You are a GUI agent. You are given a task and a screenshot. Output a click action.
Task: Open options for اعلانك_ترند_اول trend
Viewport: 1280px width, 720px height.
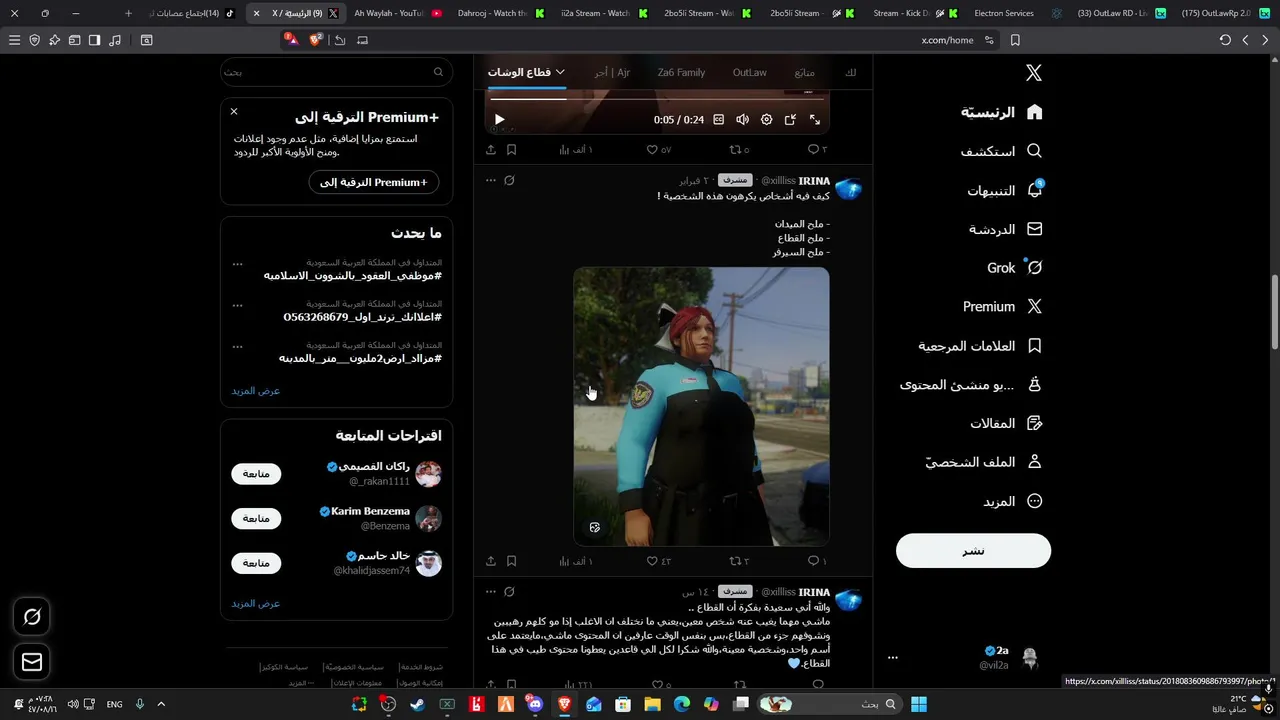(x=237, y=305)
